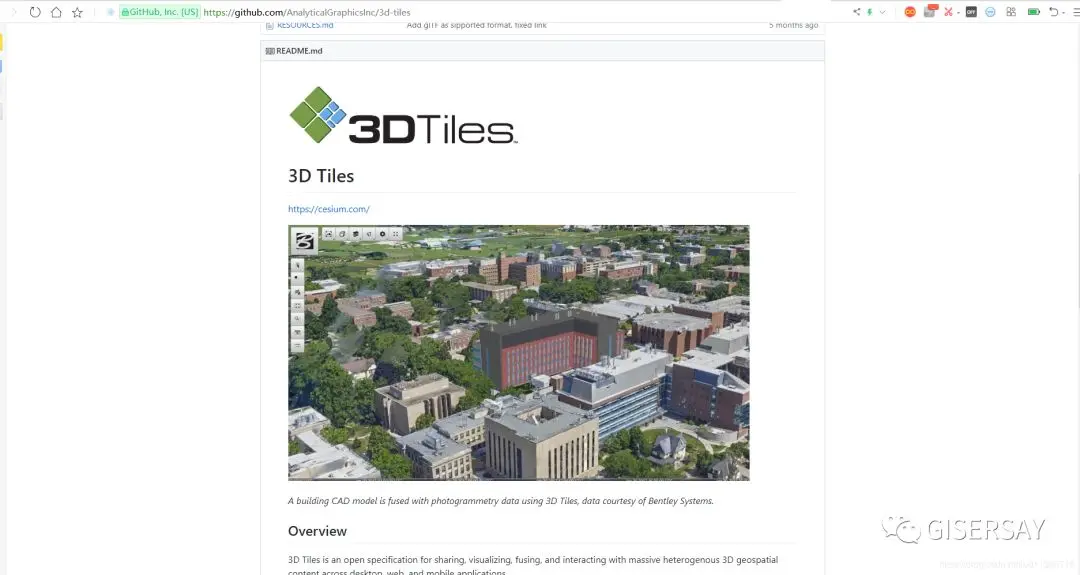Open the extension with red badge
This screenshot has width=1080, height=575.
pos(931,11)
